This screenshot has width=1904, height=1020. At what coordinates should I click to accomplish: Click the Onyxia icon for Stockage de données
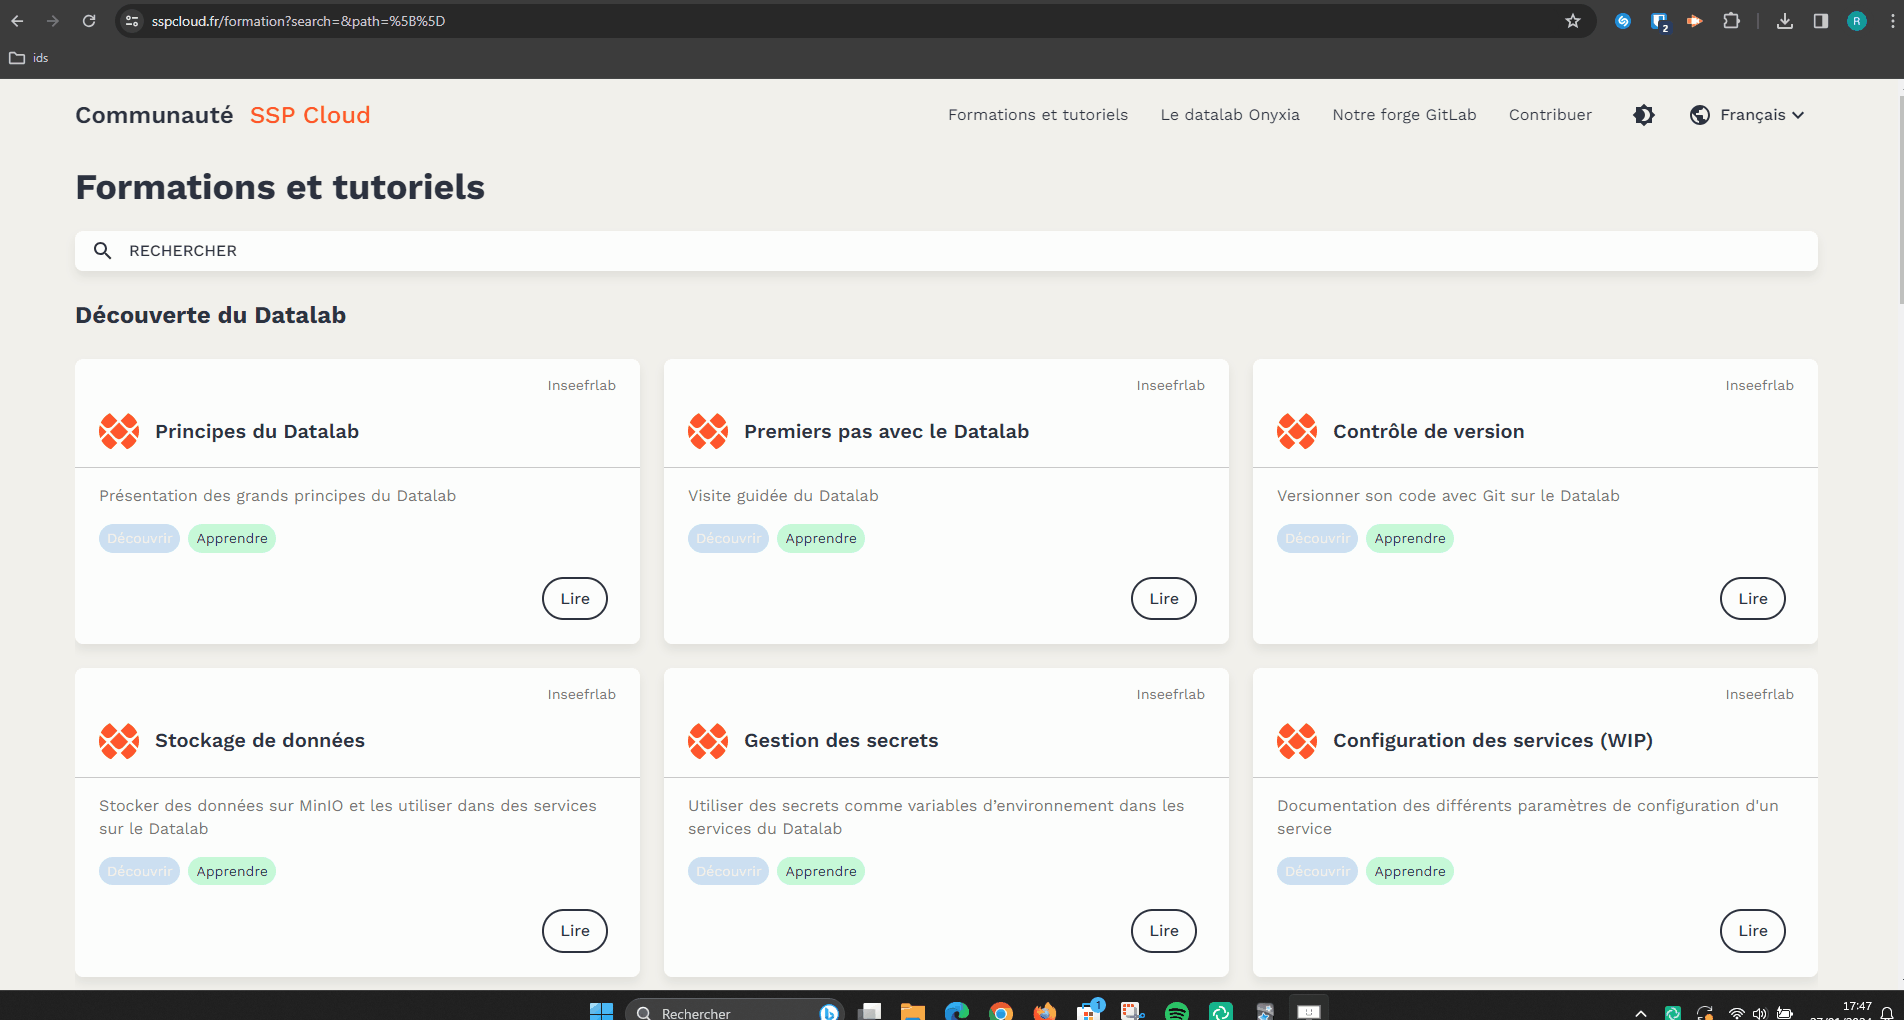point(119,741)
